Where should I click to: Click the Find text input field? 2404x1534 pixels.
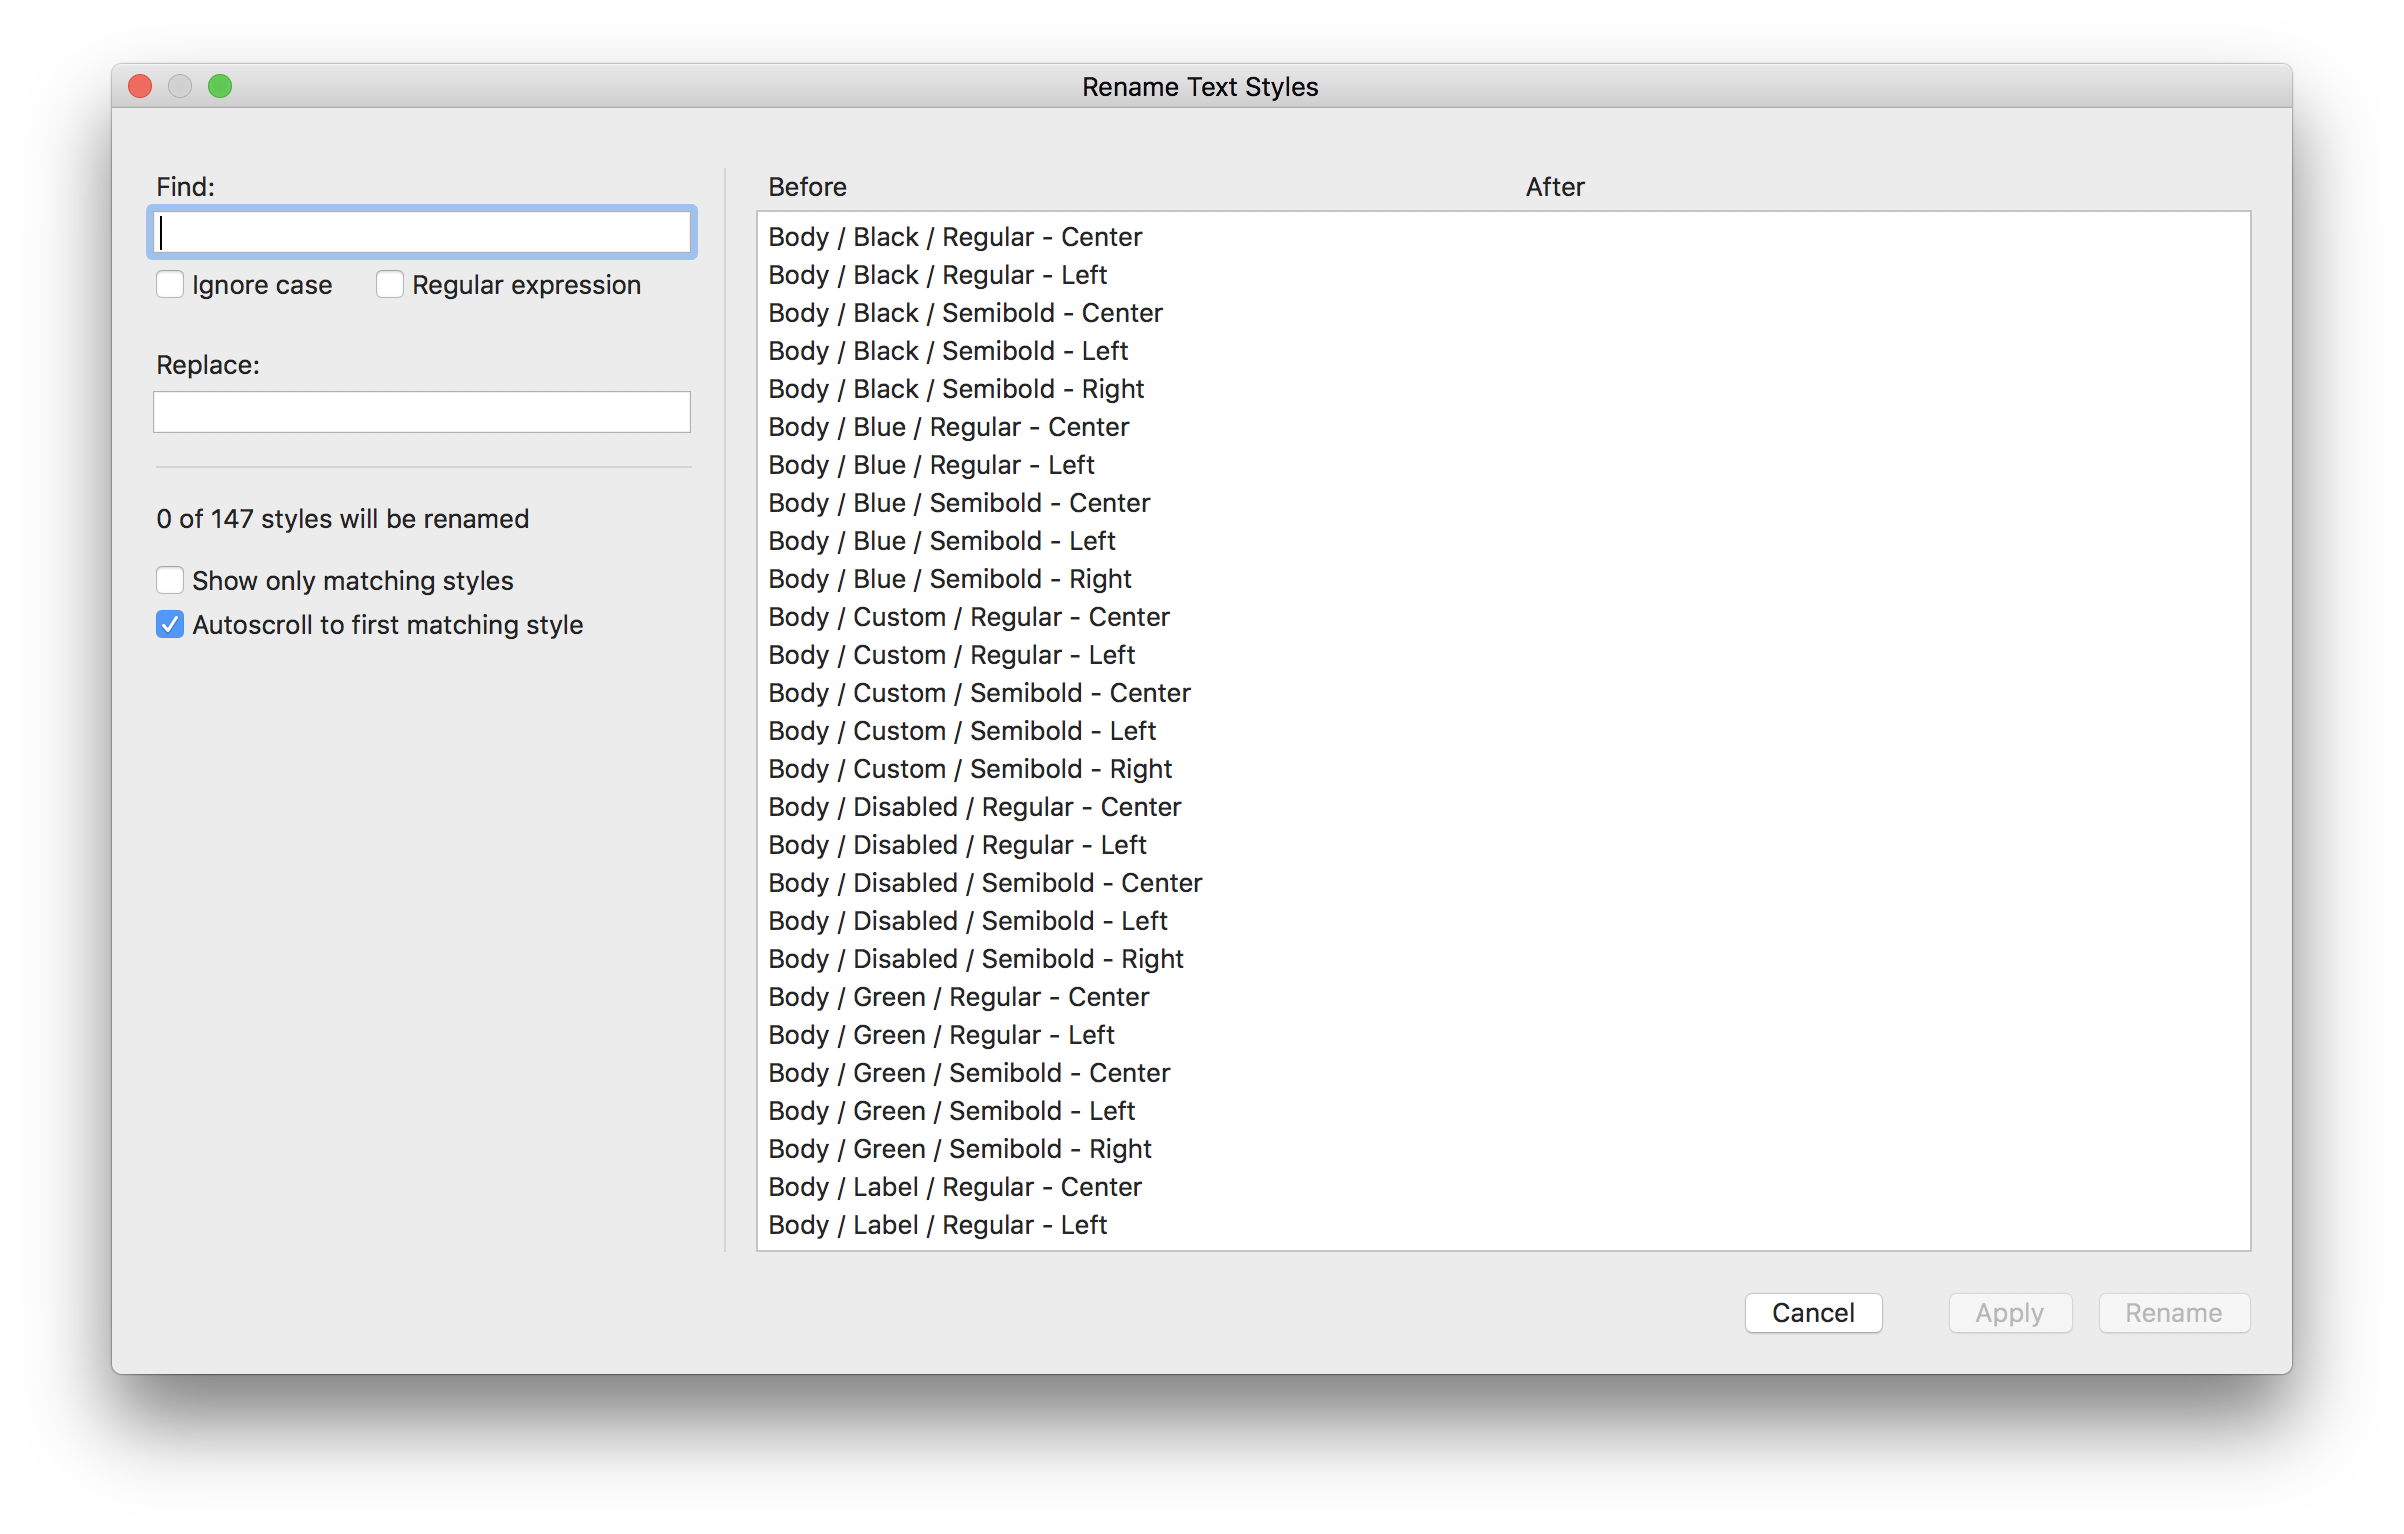tap(421, 233)
